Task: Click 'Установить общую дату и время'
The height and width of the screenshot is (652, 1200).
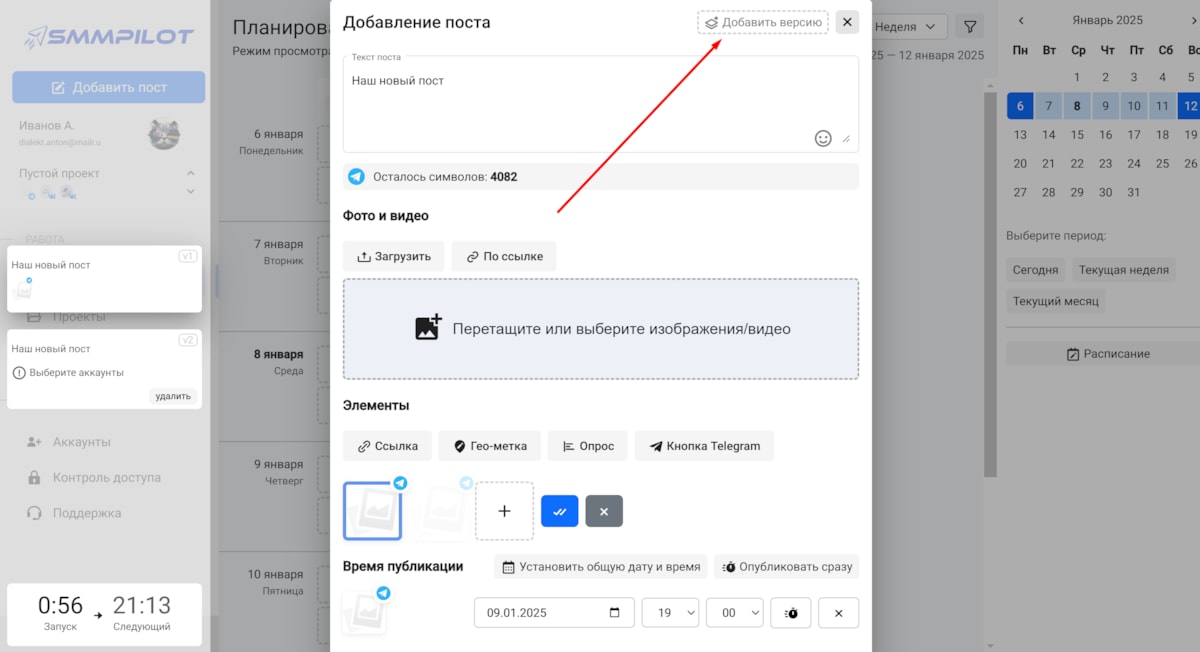Action: (600, 567)
